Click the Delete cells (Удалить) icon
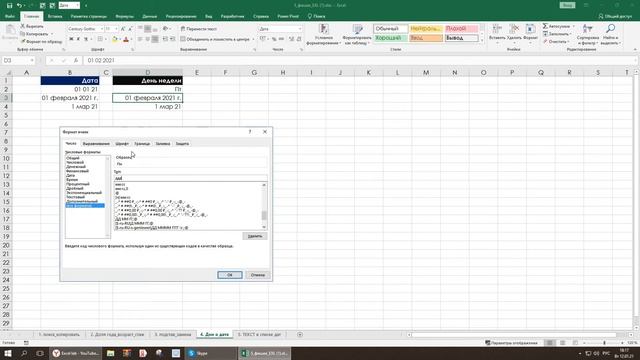The image size is (640, 360). [x=514, y=29]
